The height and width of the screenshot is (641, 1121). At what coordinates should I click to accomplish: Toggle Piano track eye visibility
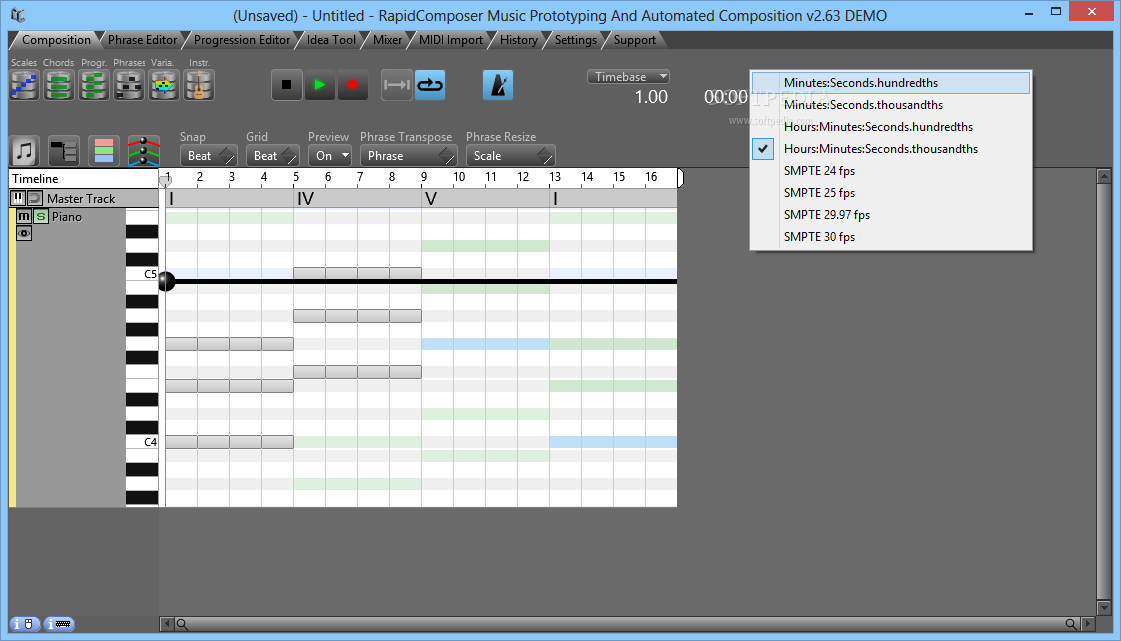click(x=24, y=234)
